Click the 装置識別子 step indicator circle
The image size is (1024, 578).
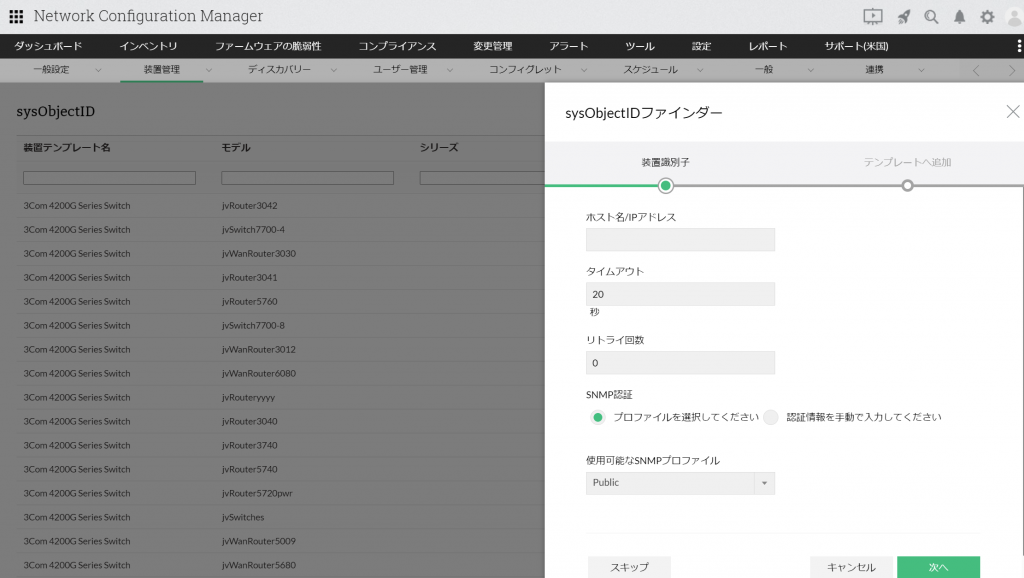click(666, 185)
